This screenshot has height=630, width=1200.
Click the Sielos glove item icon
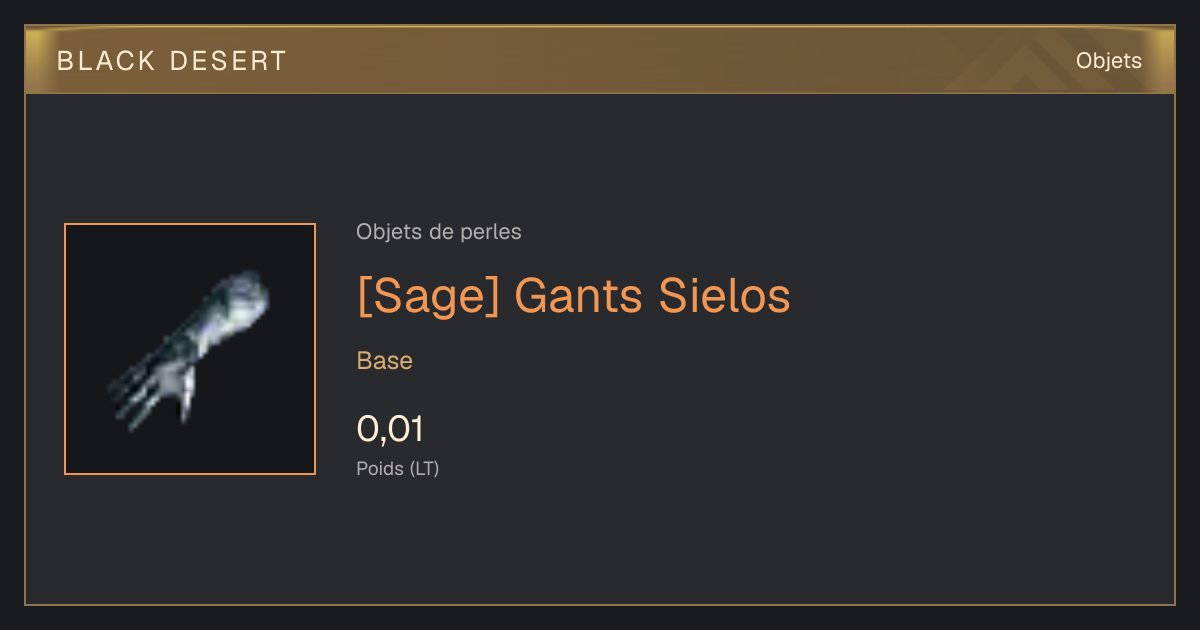[190, 349]
